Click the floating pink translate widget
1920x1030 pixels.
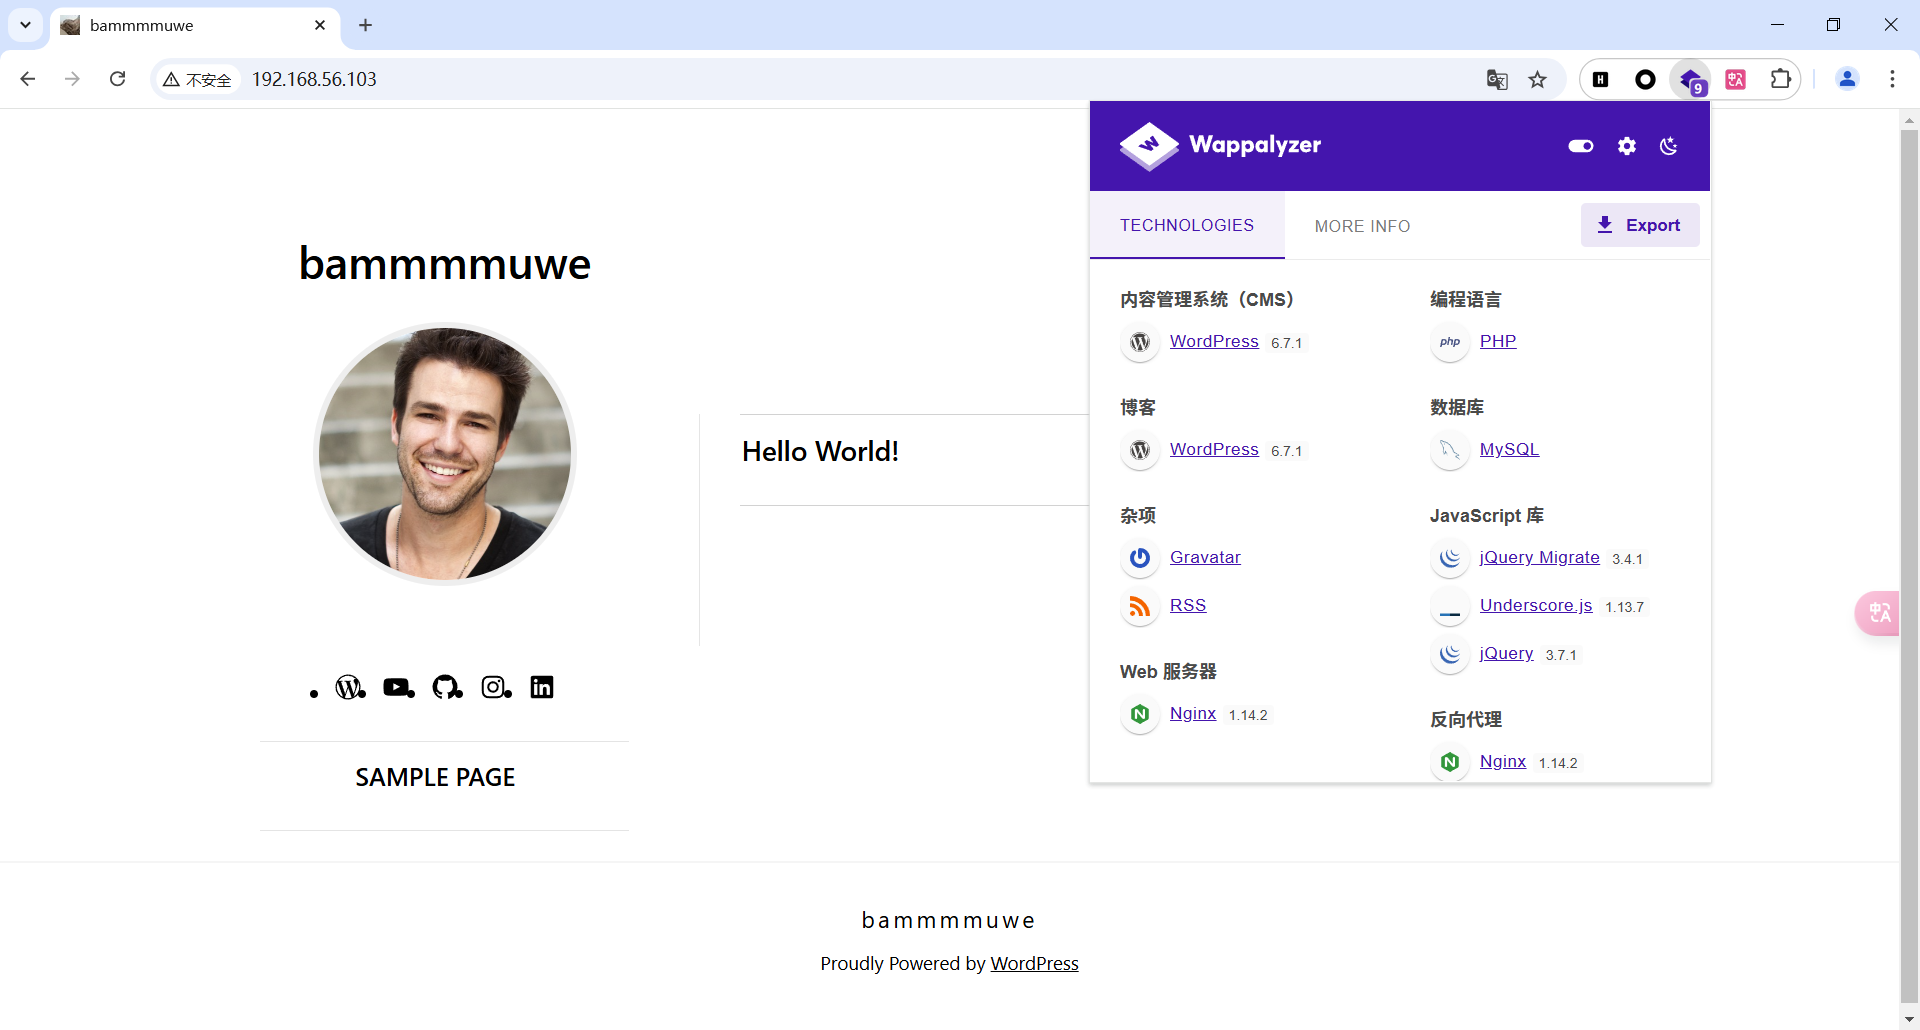[1878, 613]
